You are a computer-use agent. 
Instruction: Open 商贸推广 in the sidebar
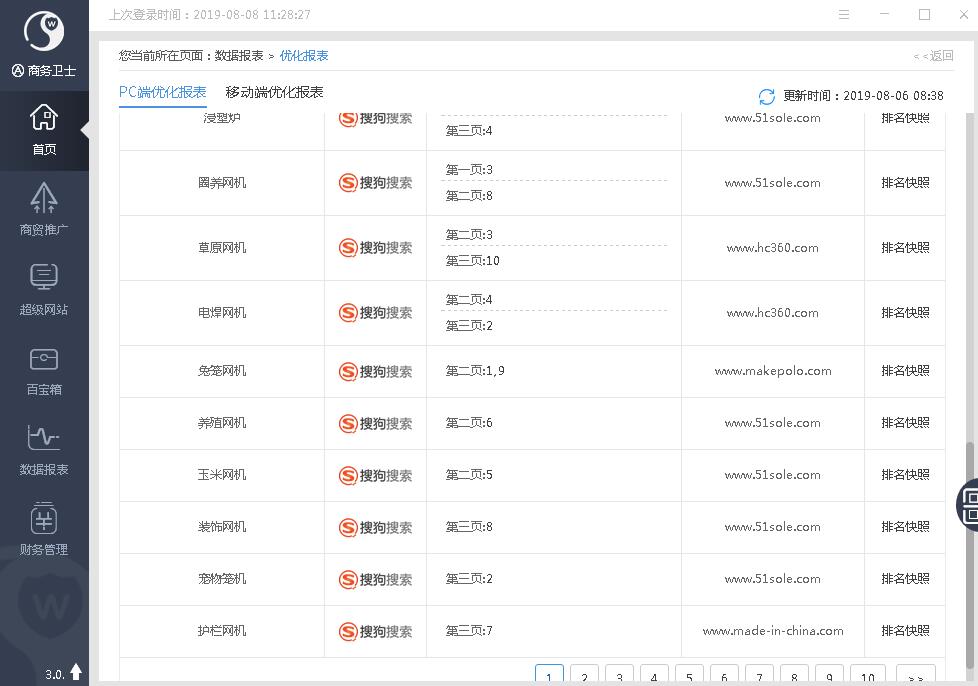(44, 209)
